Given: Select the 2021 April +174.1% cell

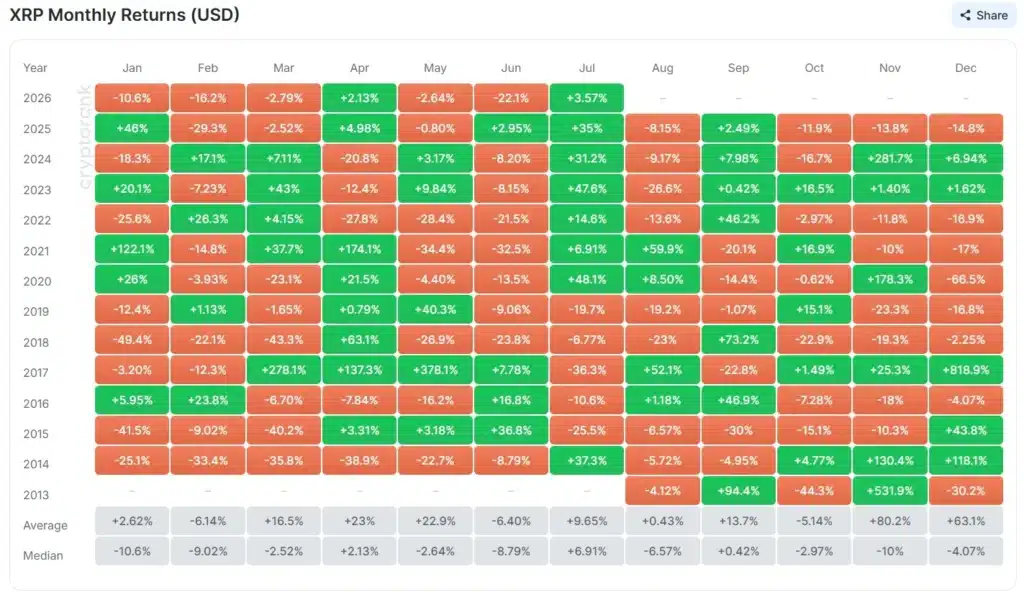Looking at the screenshot, I should 359,250.
